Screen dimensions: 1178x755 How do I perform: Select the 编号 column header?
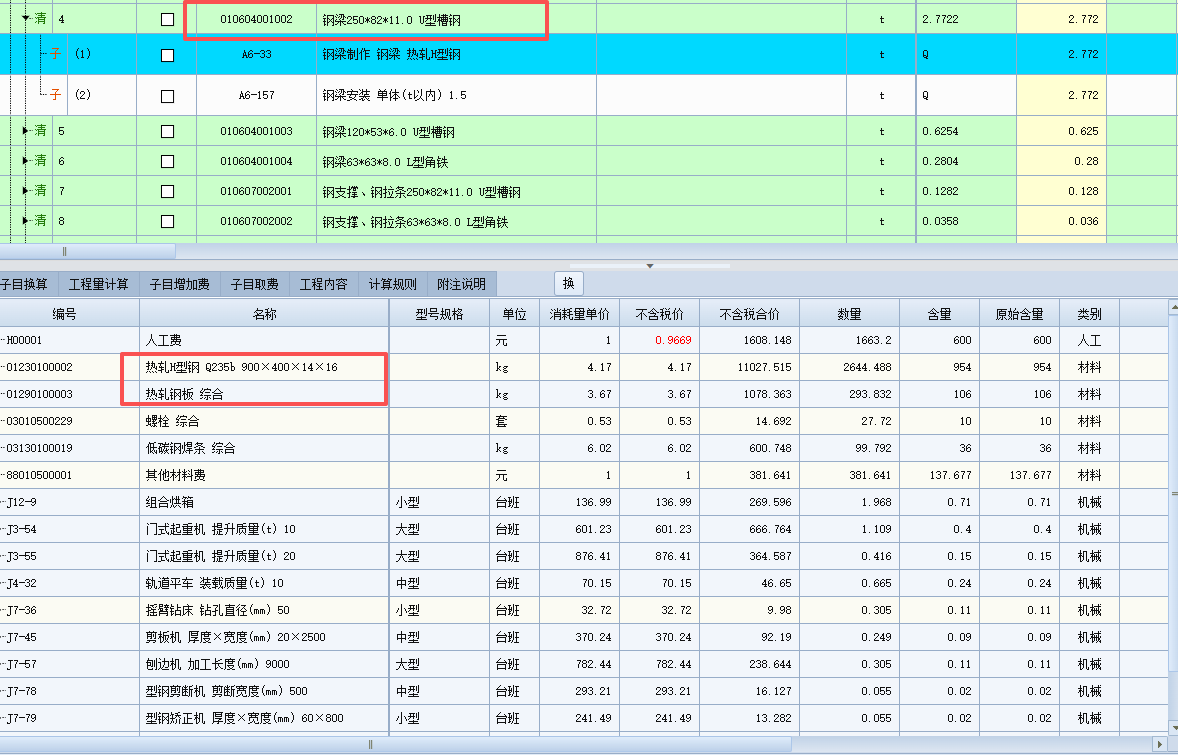coord(64,314)
